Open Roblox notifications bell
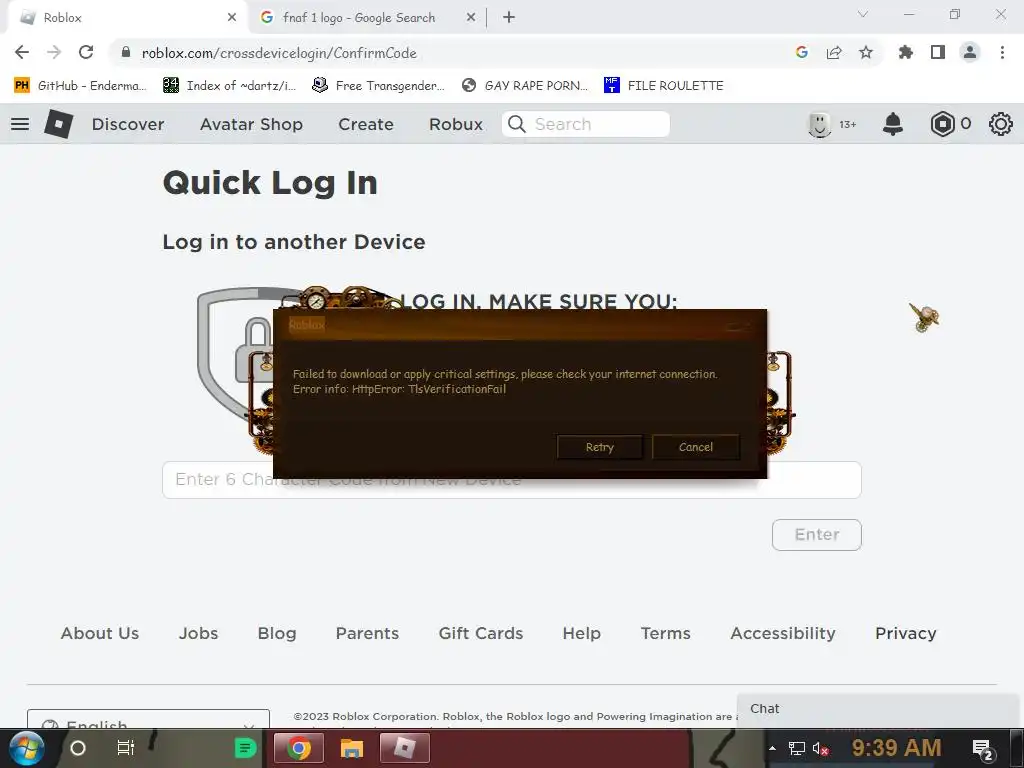Screen dimensions: 1024x768 point(893,124)
